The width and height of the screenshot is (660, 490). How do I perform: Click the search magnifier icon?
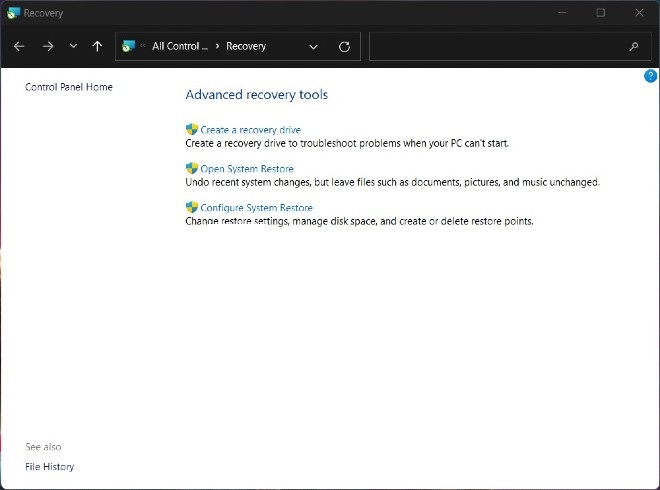point(634,46)
